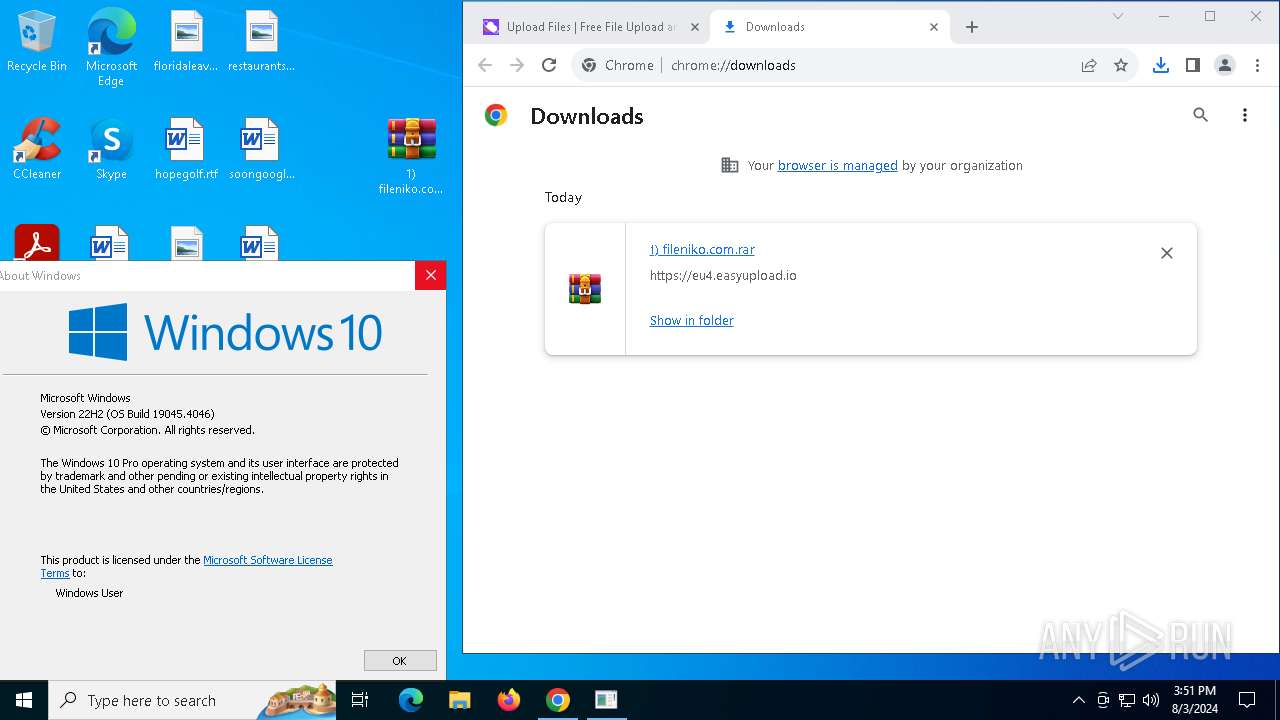Click Show in folder link

pos(692,321)
